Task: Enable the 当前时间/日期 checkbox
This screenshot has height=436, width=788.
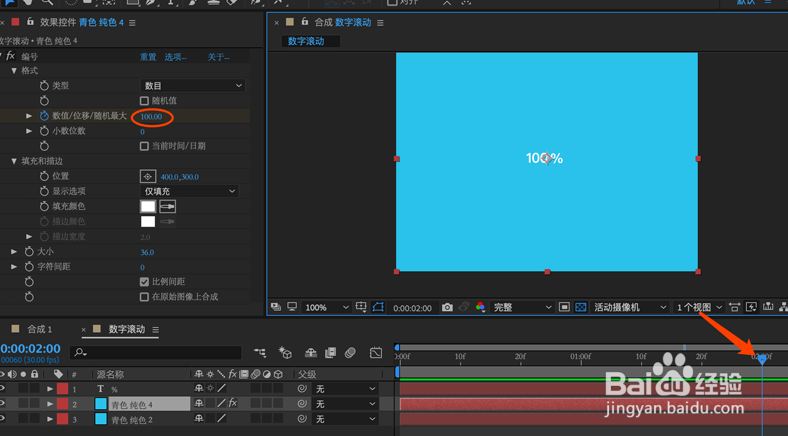Action: point(144,146)
